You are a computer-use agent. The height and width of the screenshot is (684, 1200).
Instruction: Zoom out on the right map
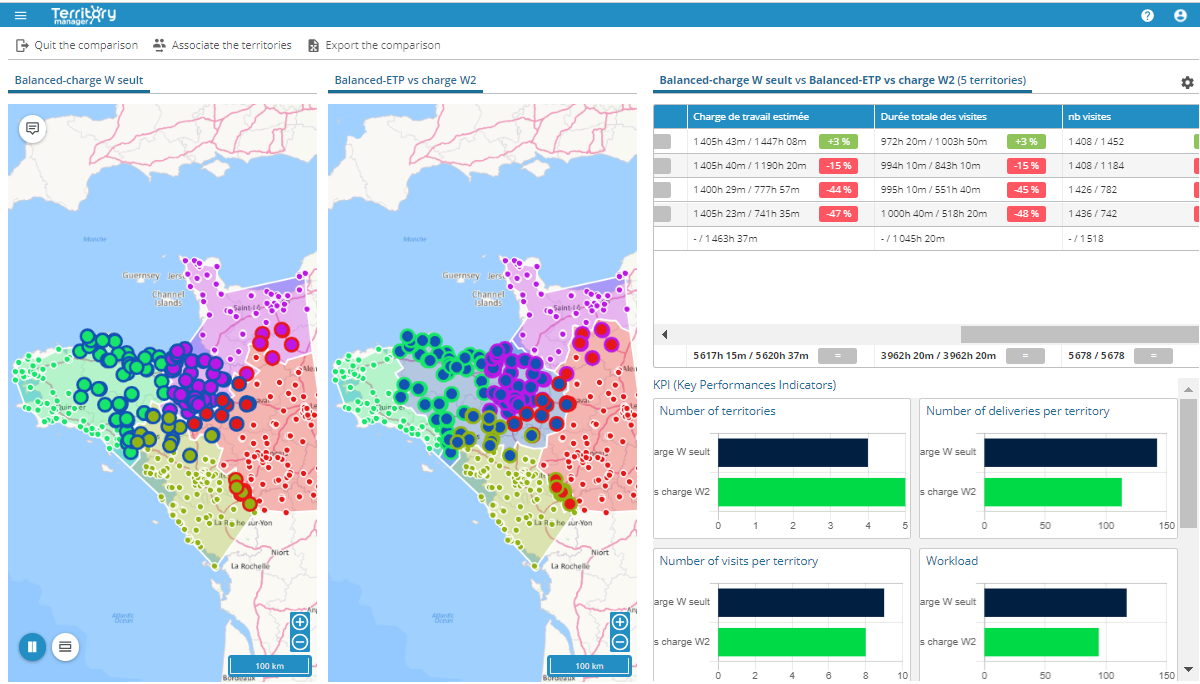(x=620, y=642)
